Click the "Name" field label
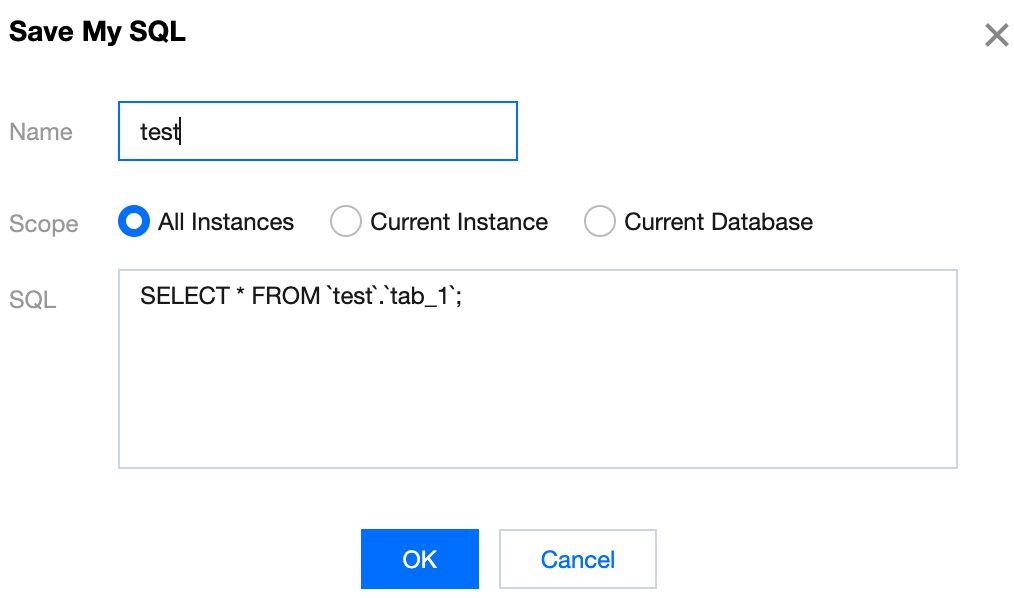1014x598 pixels. pos(41,132)
